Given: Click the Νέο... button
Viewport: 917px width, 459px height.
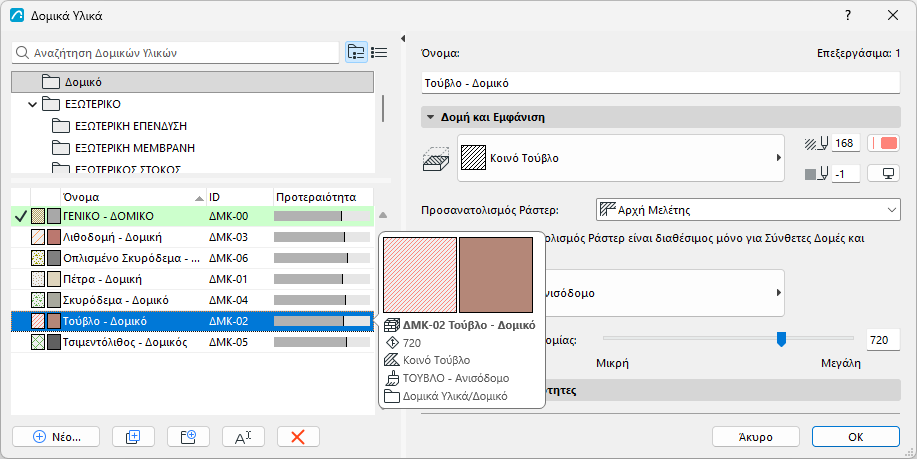Looking at the screenshot, I should 56,437.
